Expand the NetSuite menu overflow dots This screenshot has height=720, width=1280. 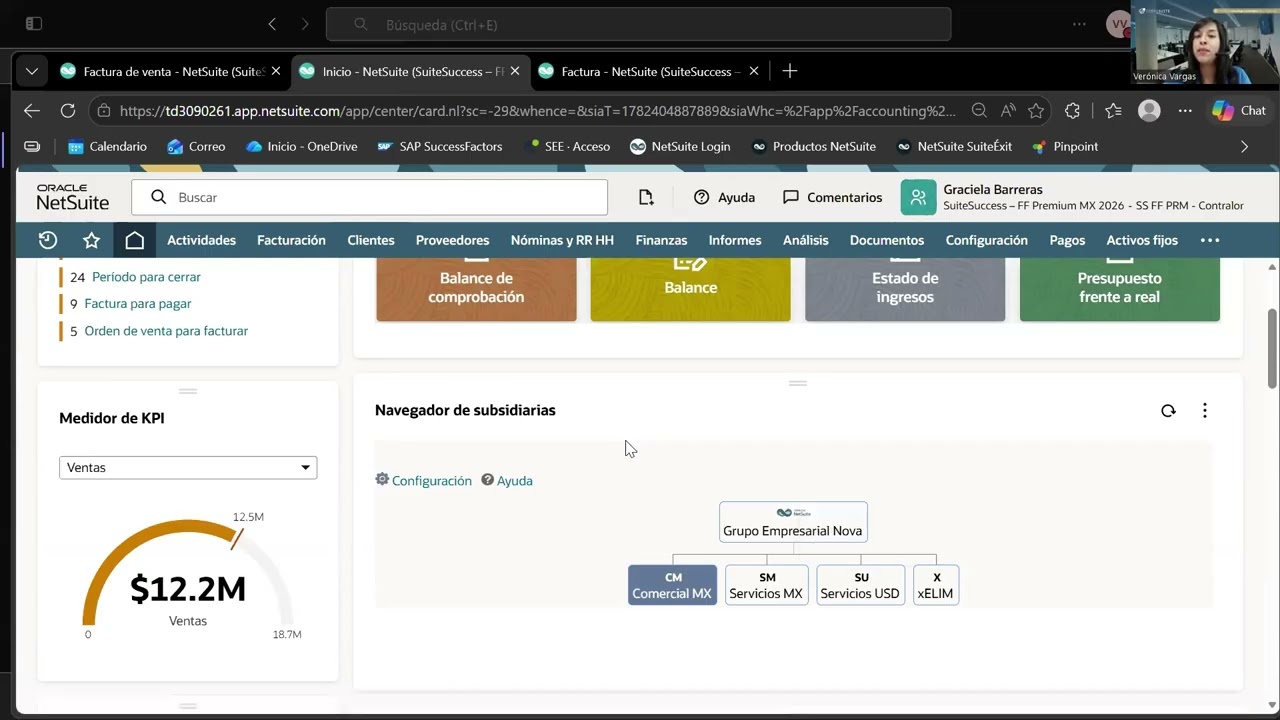click(1210, 240)
